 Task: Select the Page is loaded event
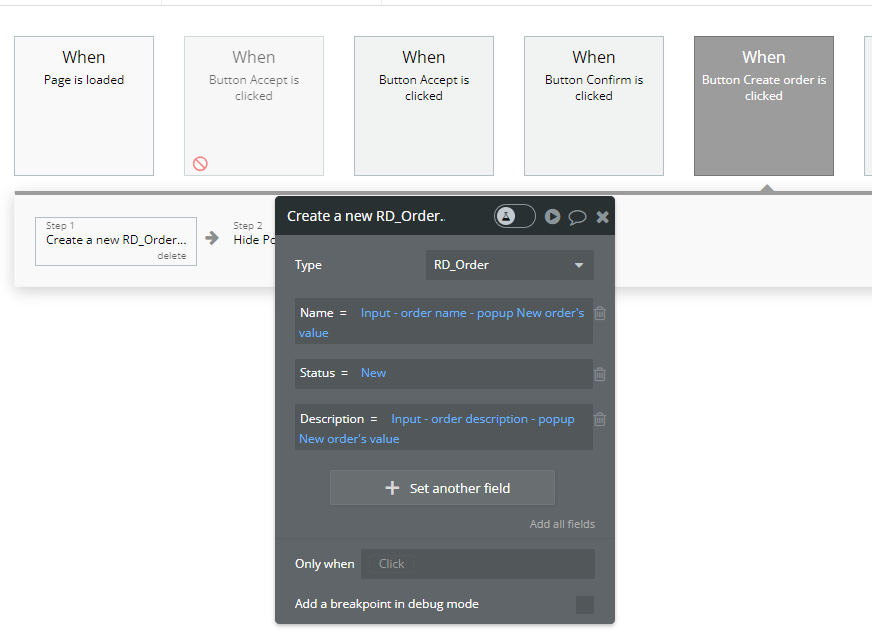[84, 106]
